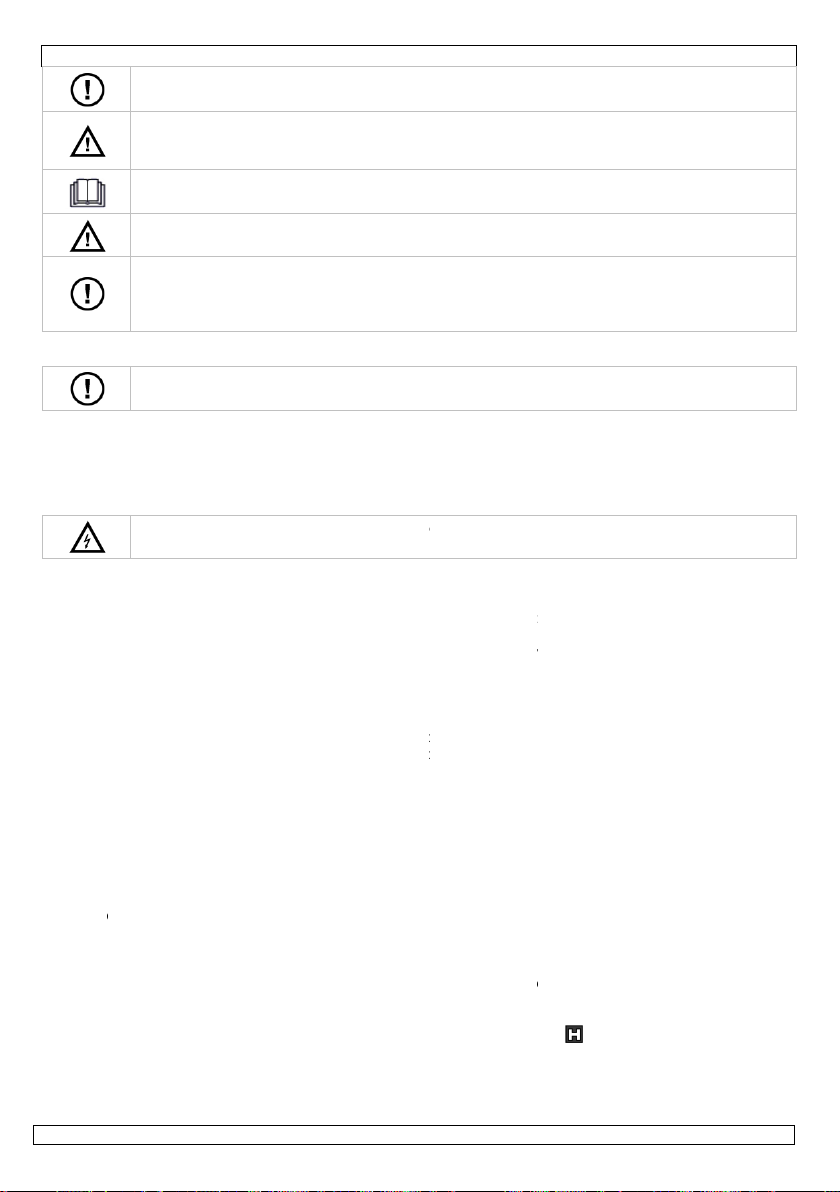Click the blank cell beside the lightning hazard icon
Viewport: 840px width, 1192px height.
pyautogui.click(x=463, y=537)
